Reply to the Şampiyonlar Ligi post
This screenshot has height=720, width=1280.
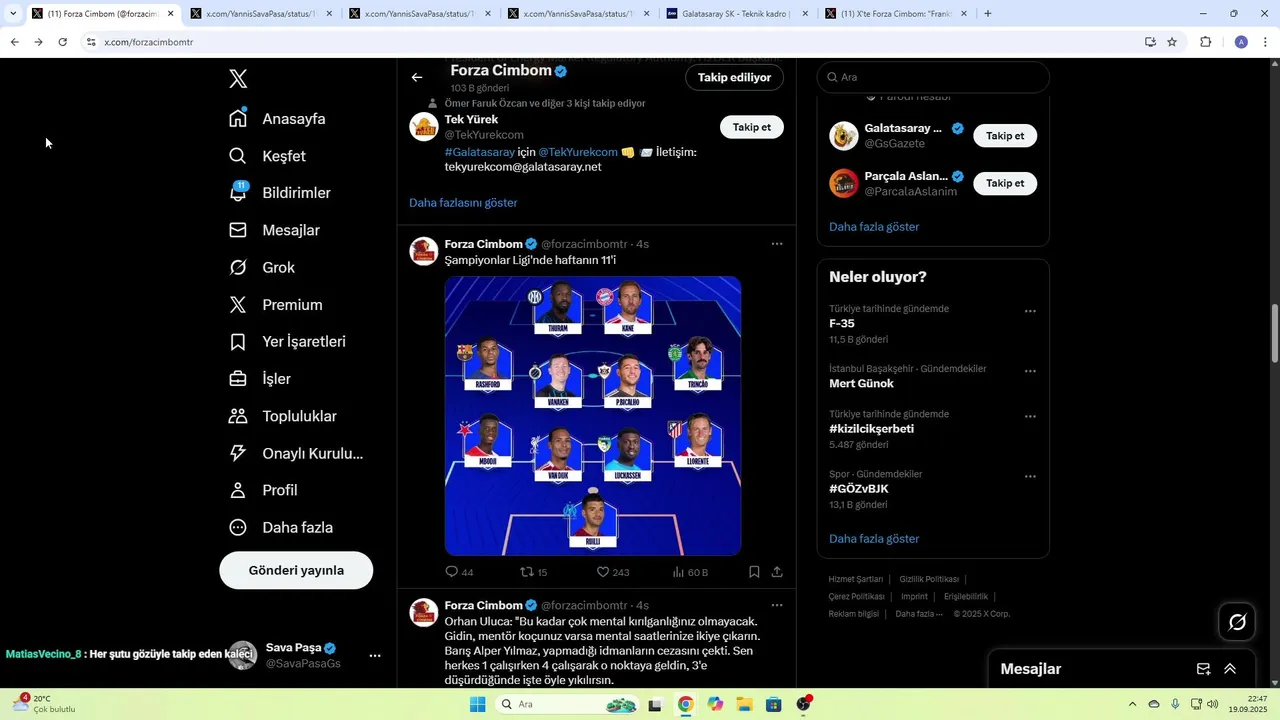tap(452, 572)
